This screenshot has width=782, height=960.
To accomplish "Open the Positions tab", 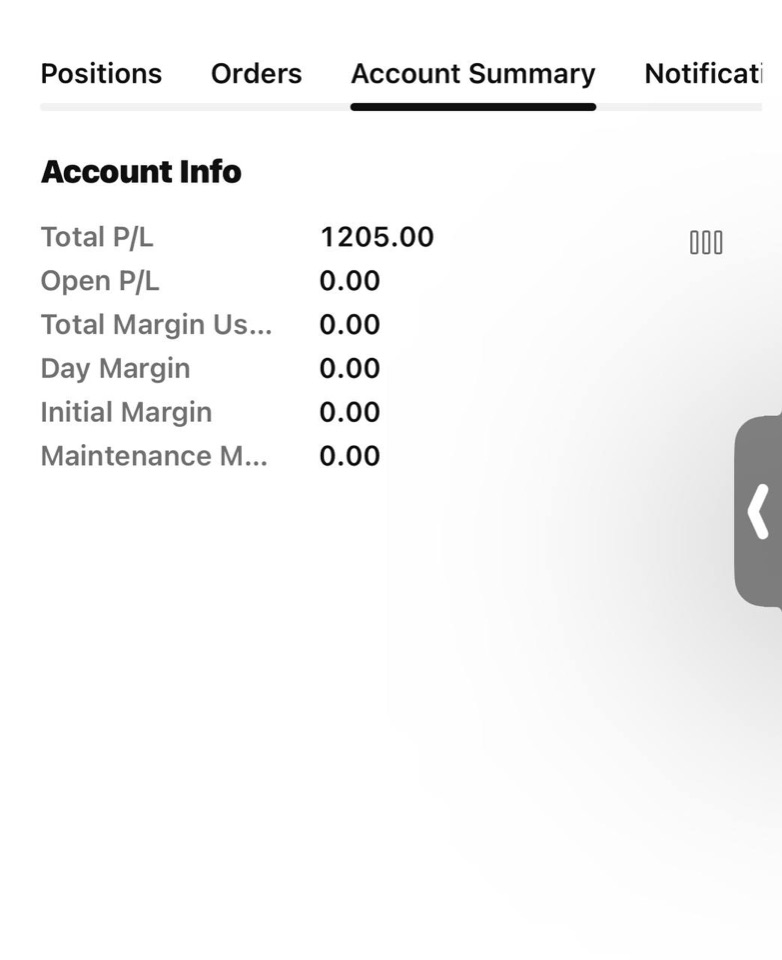I will pyautogui.click(x=101, y=74).
